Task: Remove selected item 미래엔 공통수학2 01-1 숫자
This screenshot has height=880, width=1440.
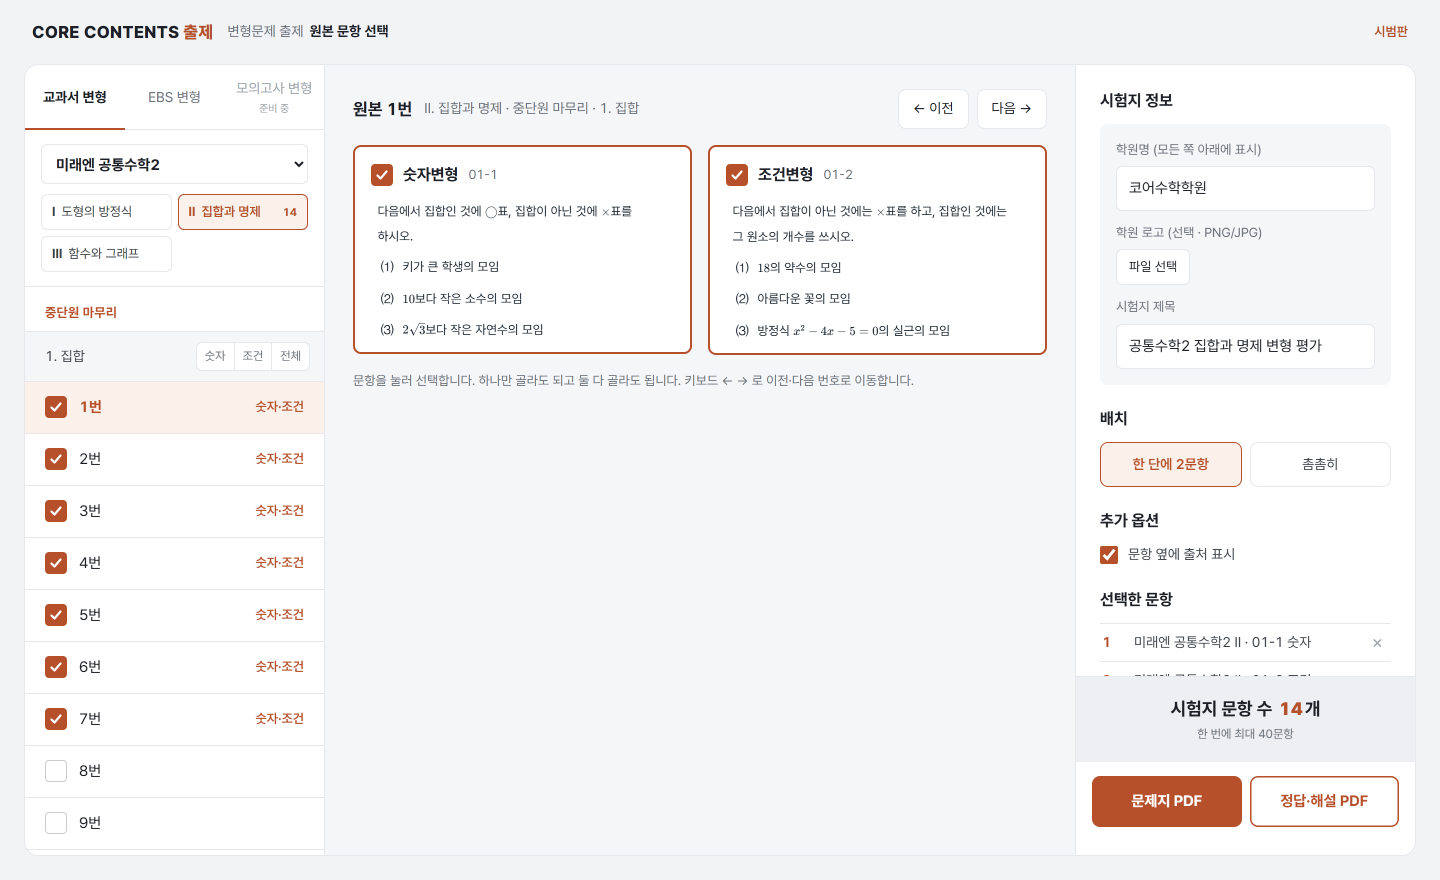Action: pyautogui.click(x=1377, y=643)
